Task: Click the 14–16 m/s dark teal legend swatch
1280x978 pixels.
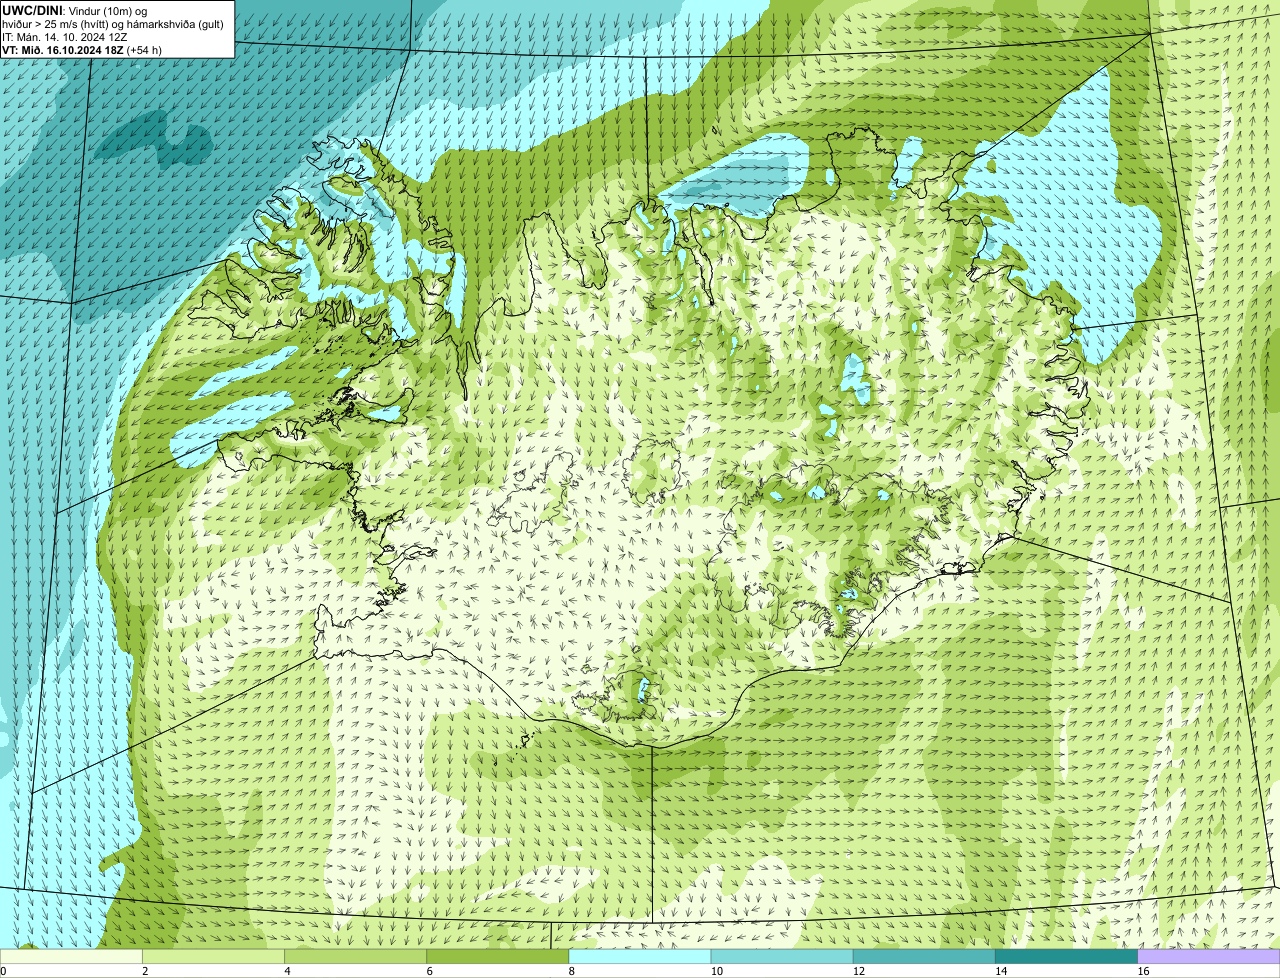Action: pos(1067,957)
